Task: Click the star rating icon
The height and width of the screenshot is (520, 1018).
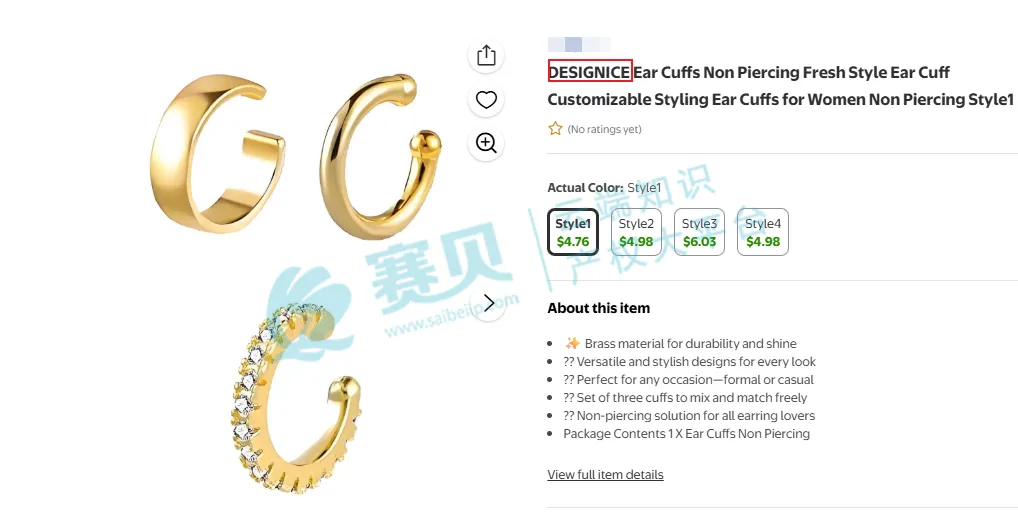Action: [x=555, y=129]
